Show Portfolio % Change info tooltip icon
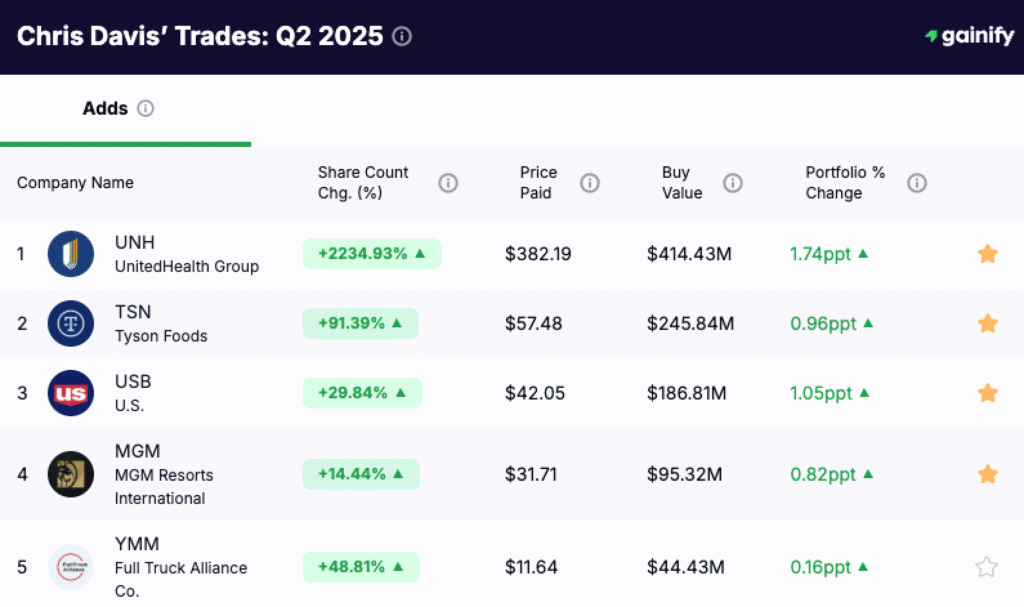This screenshot has width=1024, height=607. tap(917, 183)
